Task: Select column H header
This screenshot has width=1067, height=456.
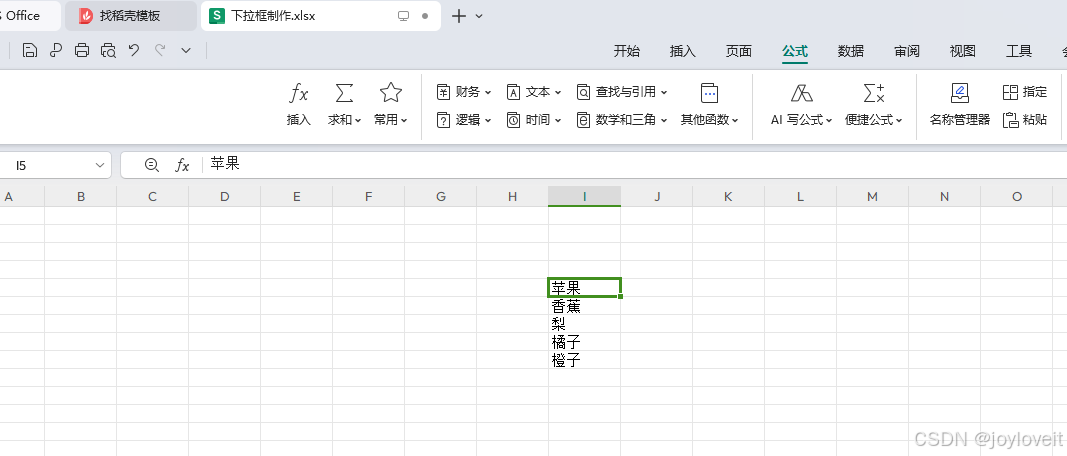Action: pos(512,197)
